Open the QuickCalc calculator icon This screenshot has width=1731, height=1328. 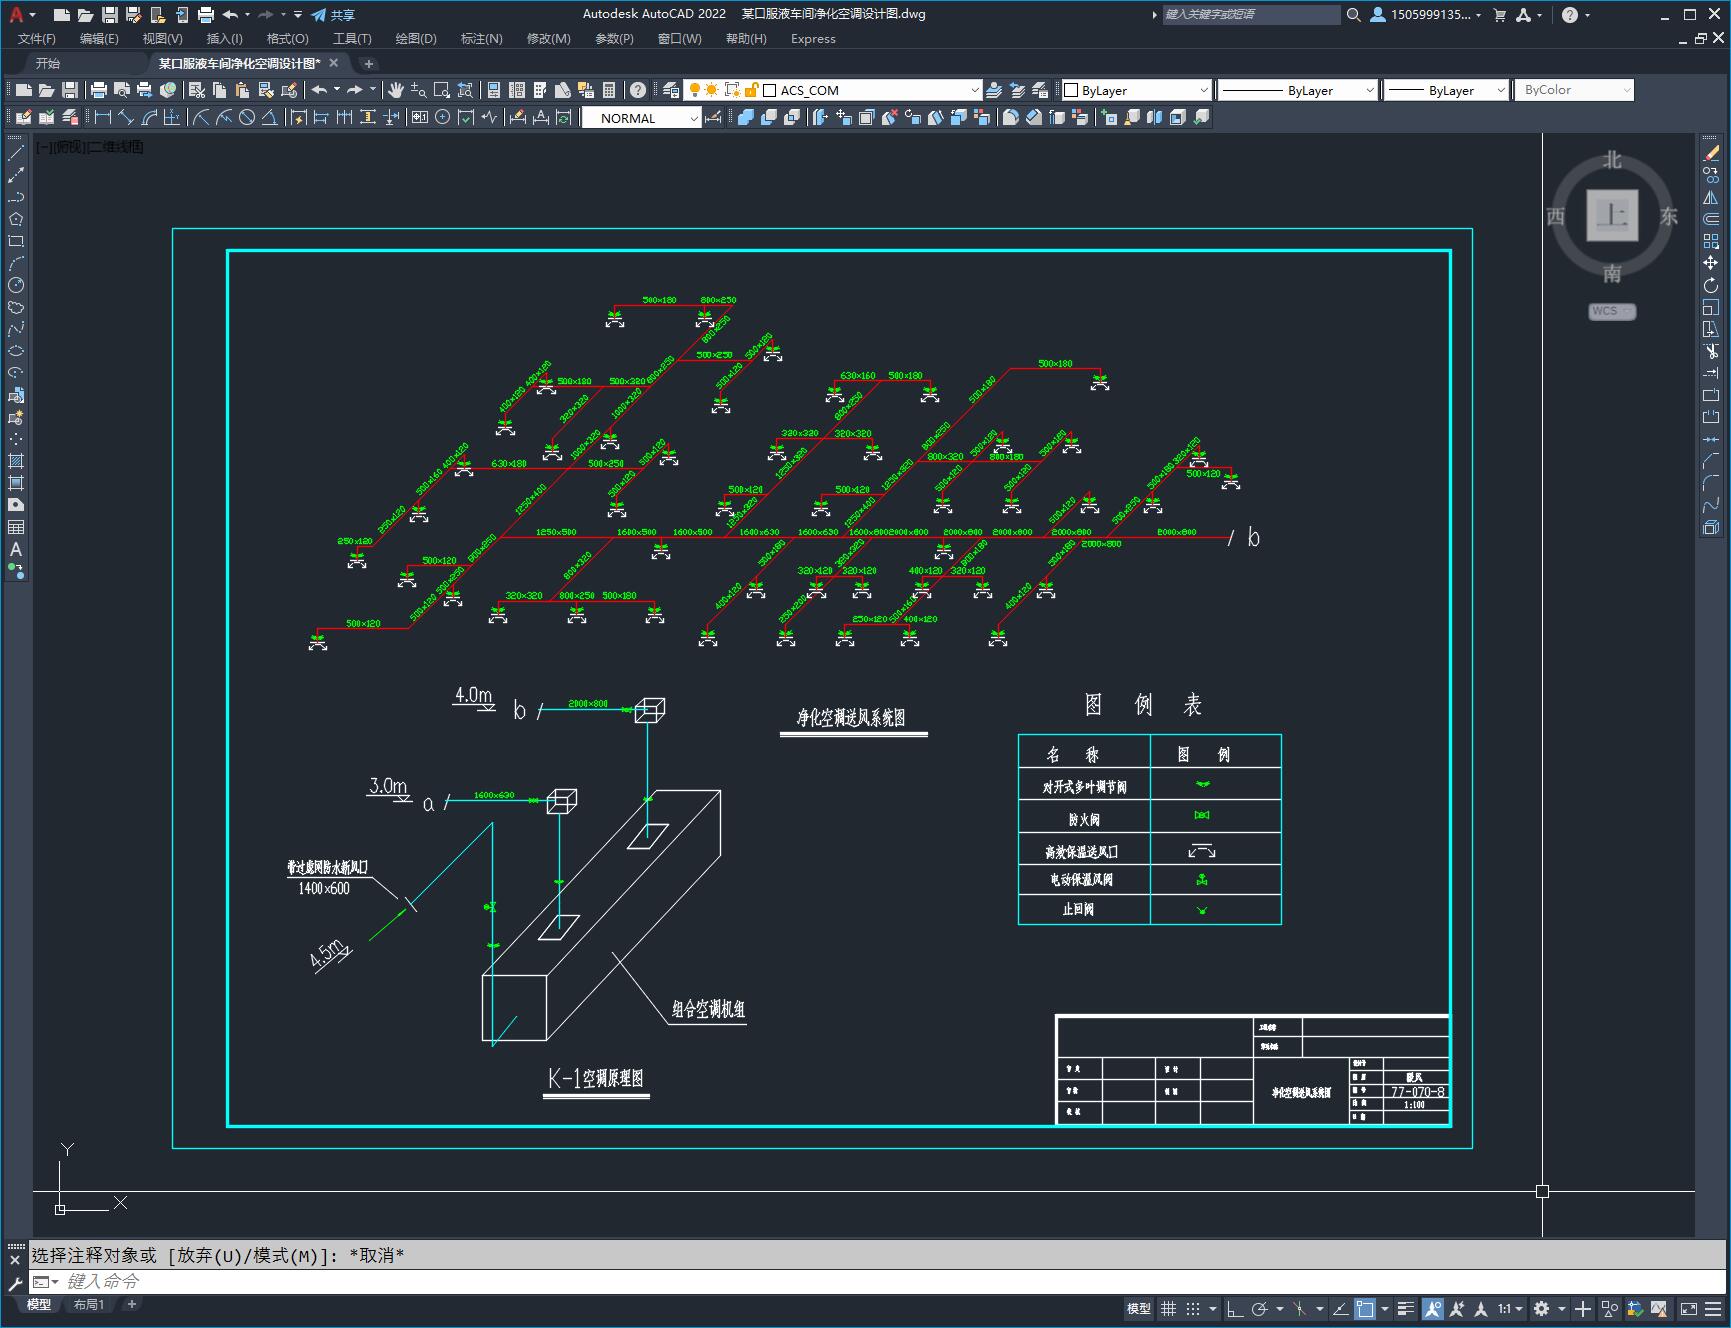[609, 90]
